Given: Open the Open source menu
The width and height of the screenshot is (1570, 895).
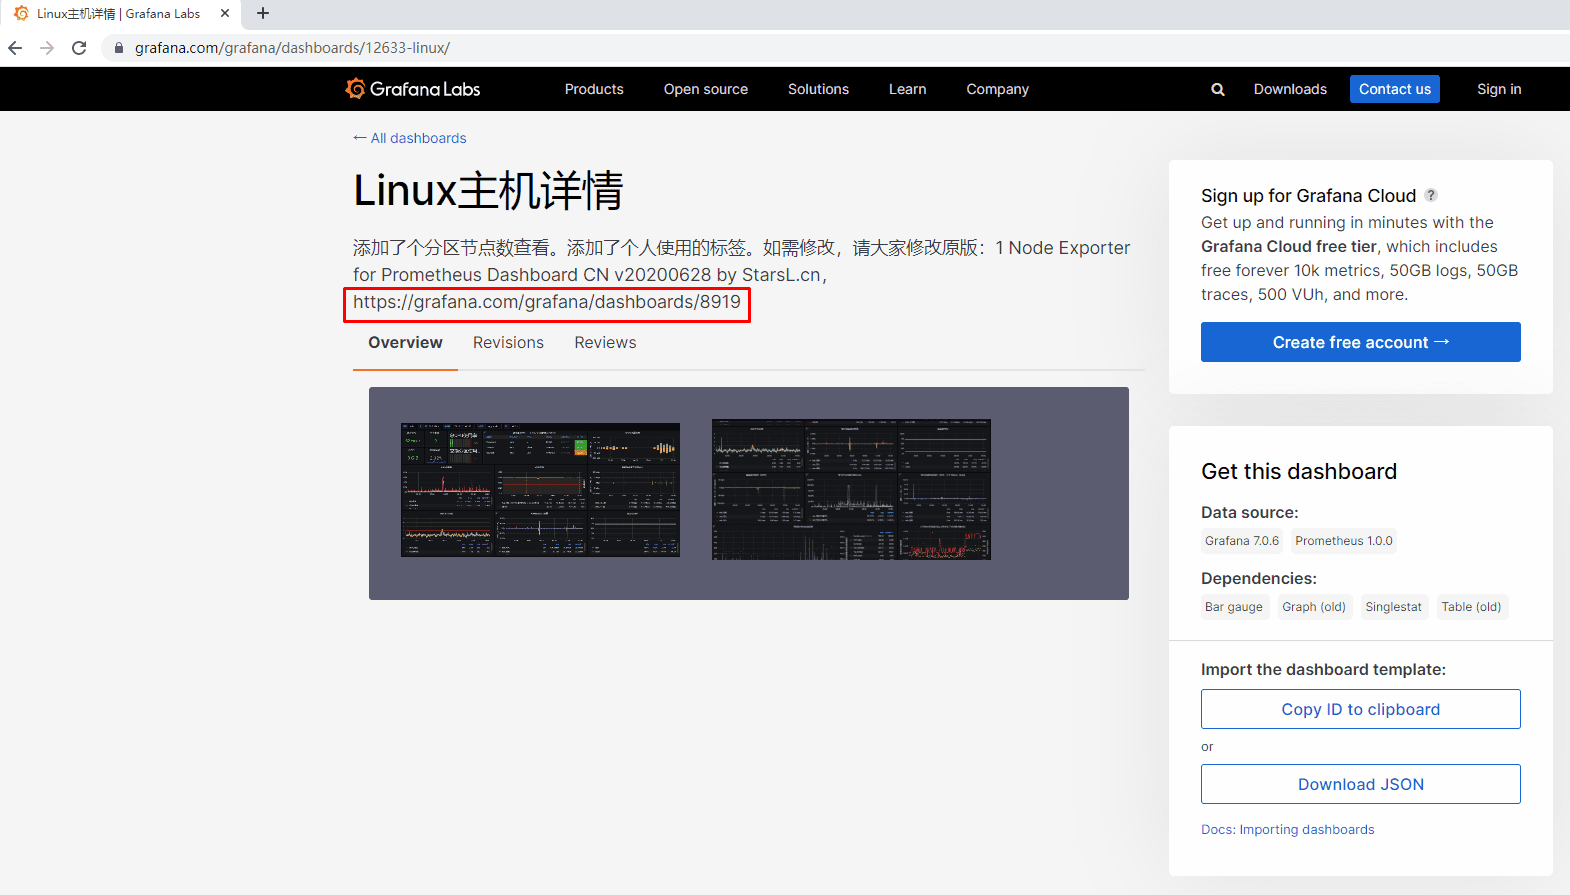Looking at the screenshot, I should [706, 89].
